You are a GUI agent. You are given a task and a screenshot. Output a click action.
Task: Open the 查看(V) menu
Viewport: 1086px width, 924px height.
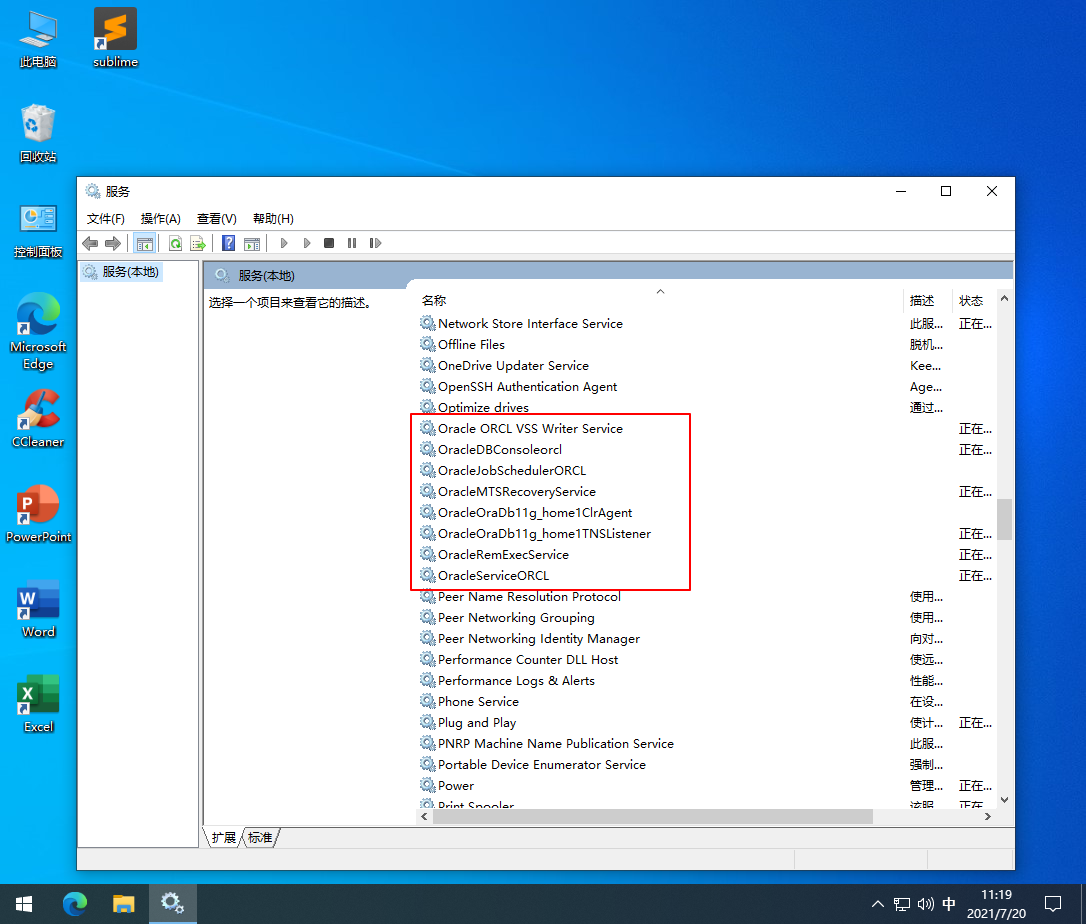[217, 219]
